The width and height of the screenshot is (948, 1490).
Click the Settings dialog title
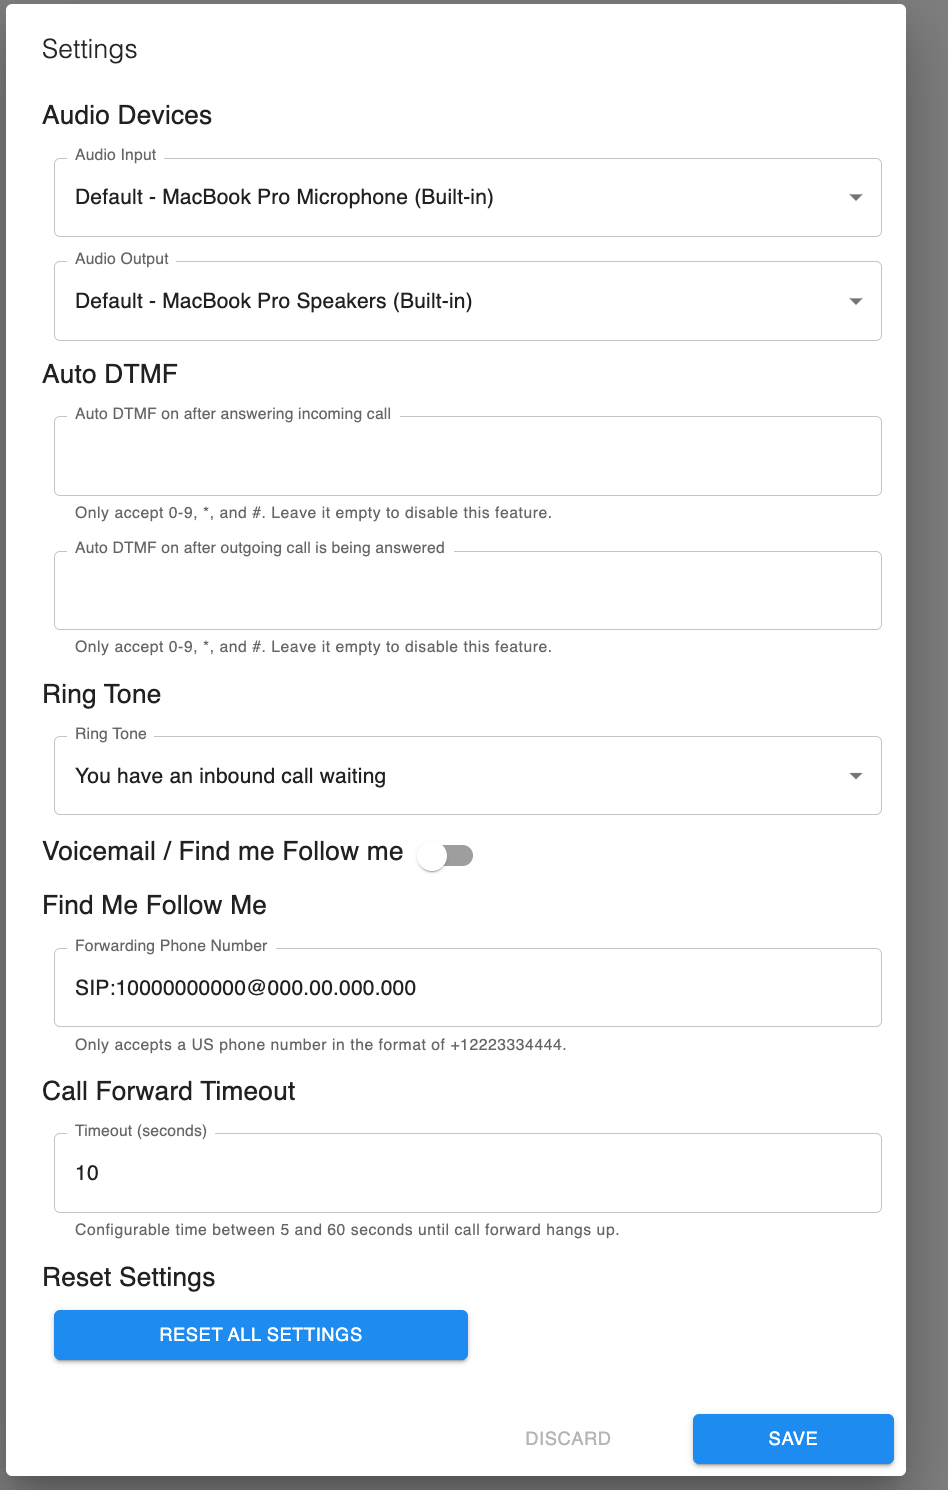[x=90, y=50]
